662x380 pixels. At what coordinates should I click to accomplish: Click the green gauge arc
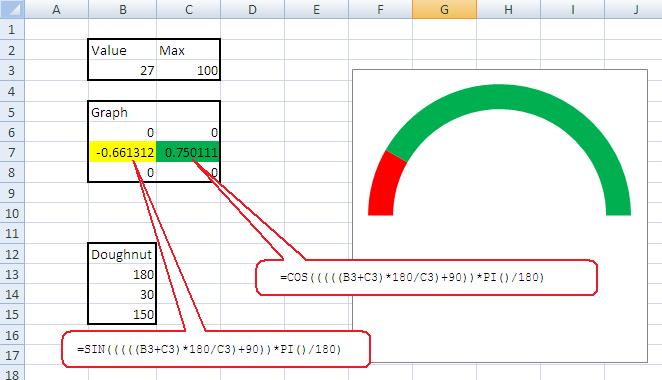click(499, 97)
